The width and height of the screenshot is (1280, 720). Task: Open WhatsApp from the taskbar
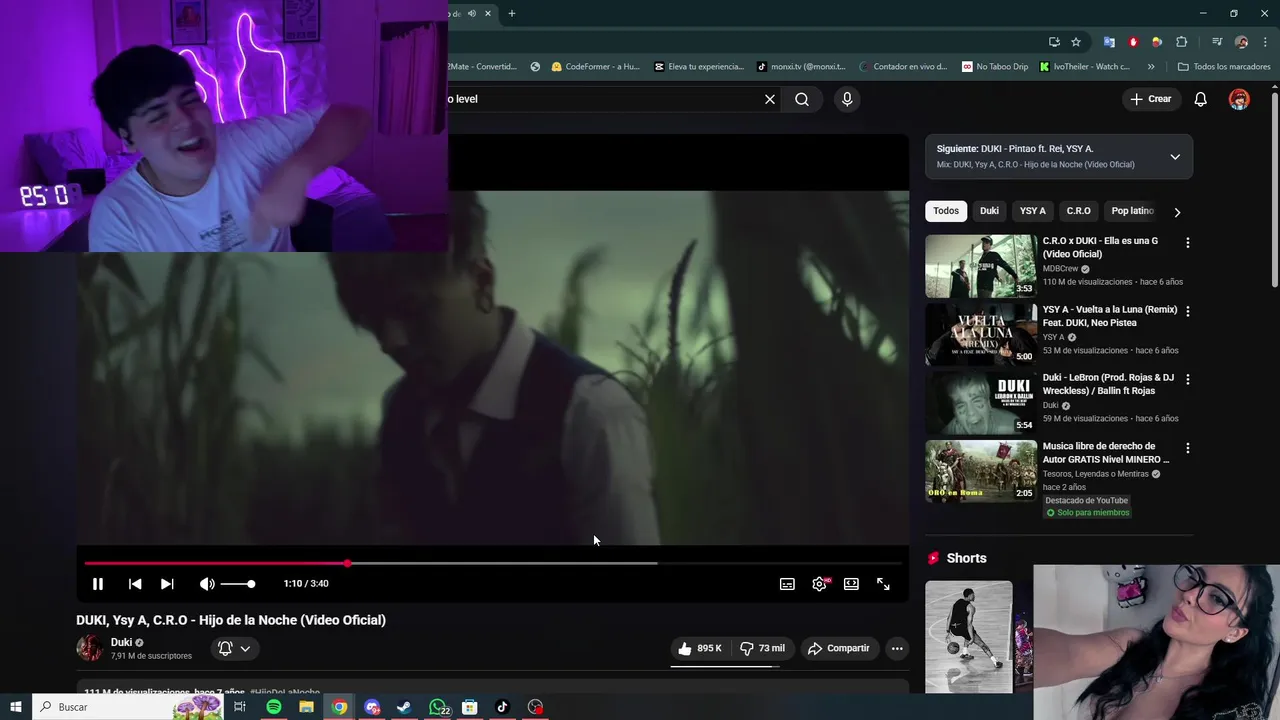(x=438, y=707)
